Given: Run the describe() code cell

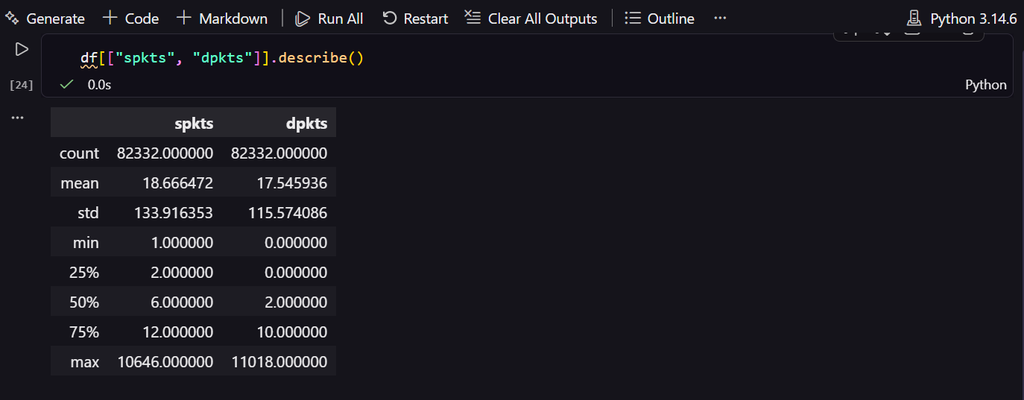Looking at the screenshot, I should pyautogui.click(x=22, y=49).
